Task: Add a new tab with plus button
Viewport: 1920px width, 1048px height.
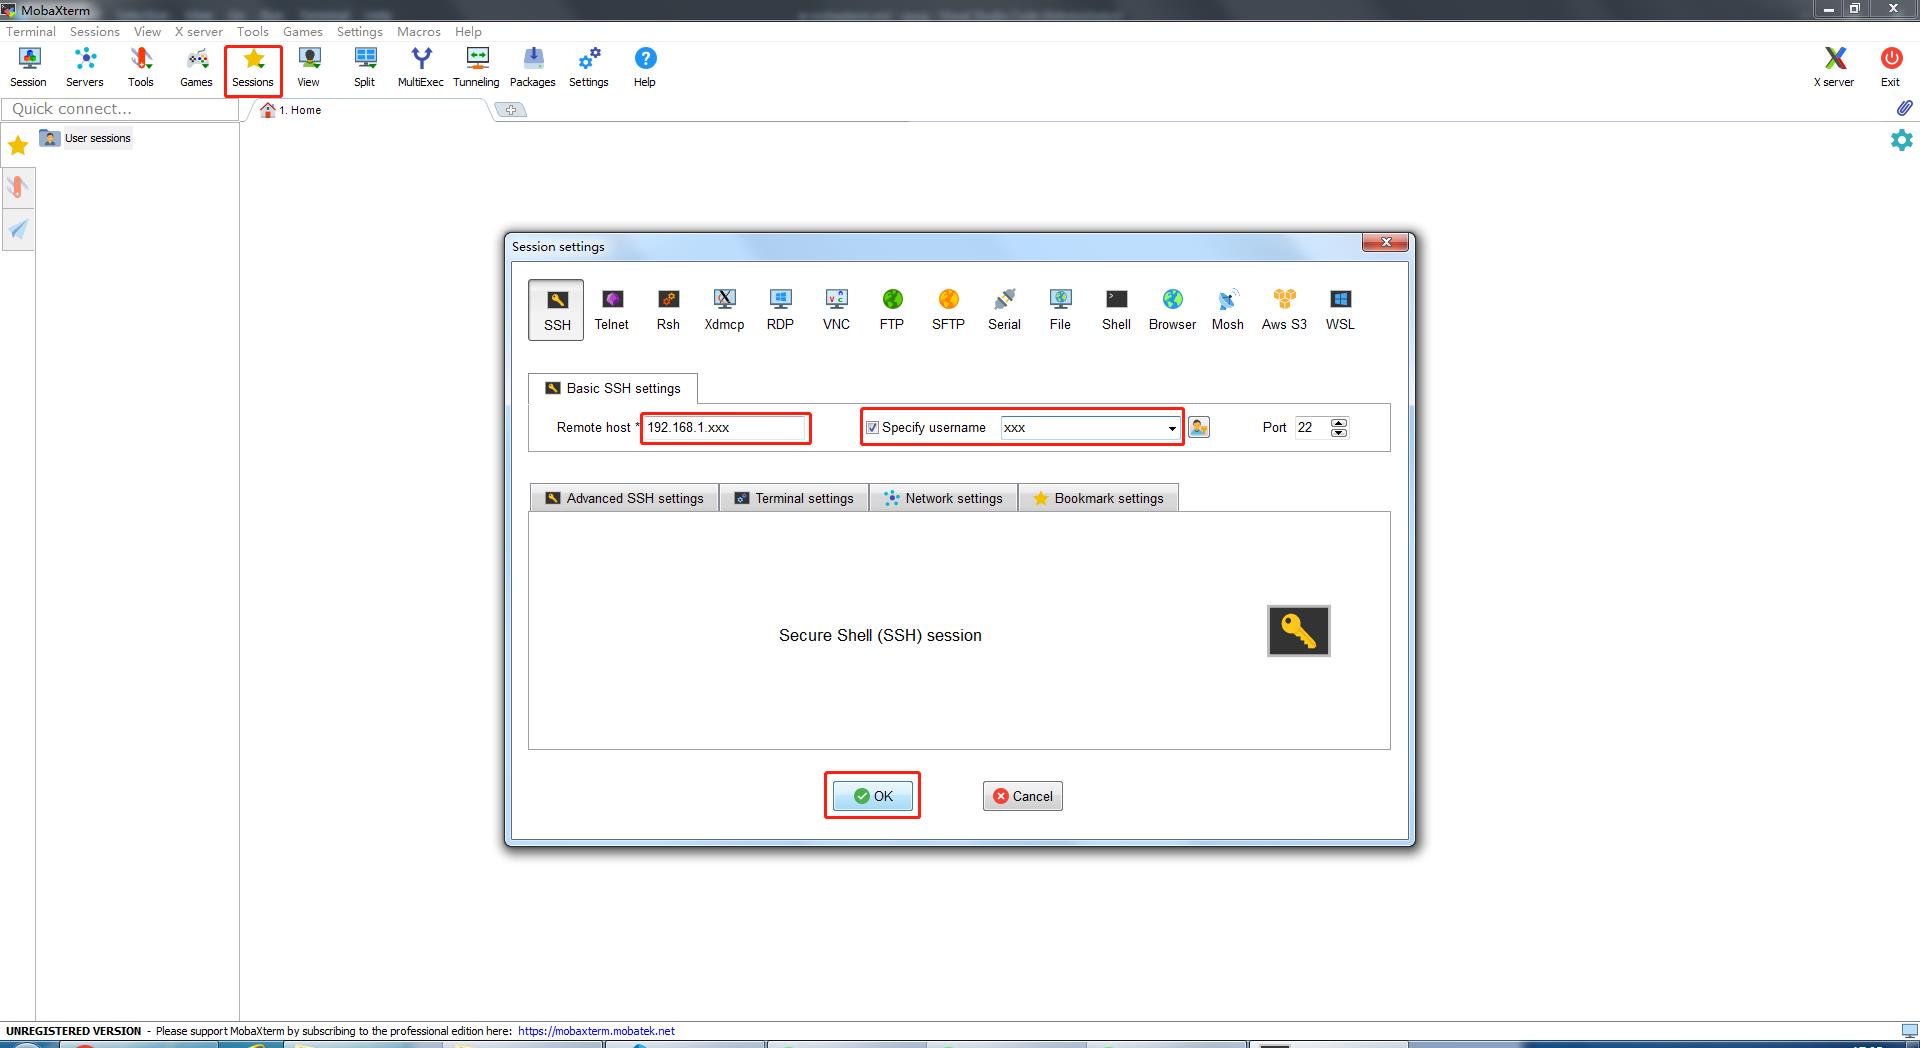Action: 511,110
